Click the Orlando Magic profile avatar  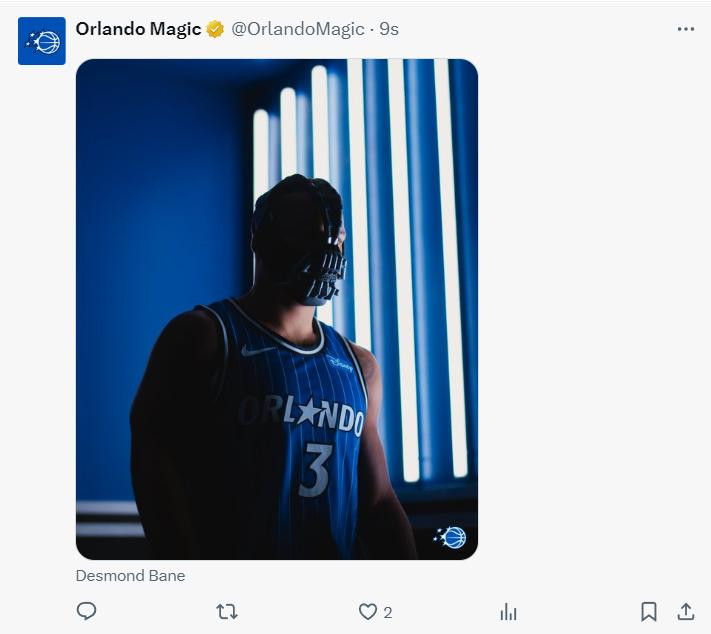click(x=42, y=41)
